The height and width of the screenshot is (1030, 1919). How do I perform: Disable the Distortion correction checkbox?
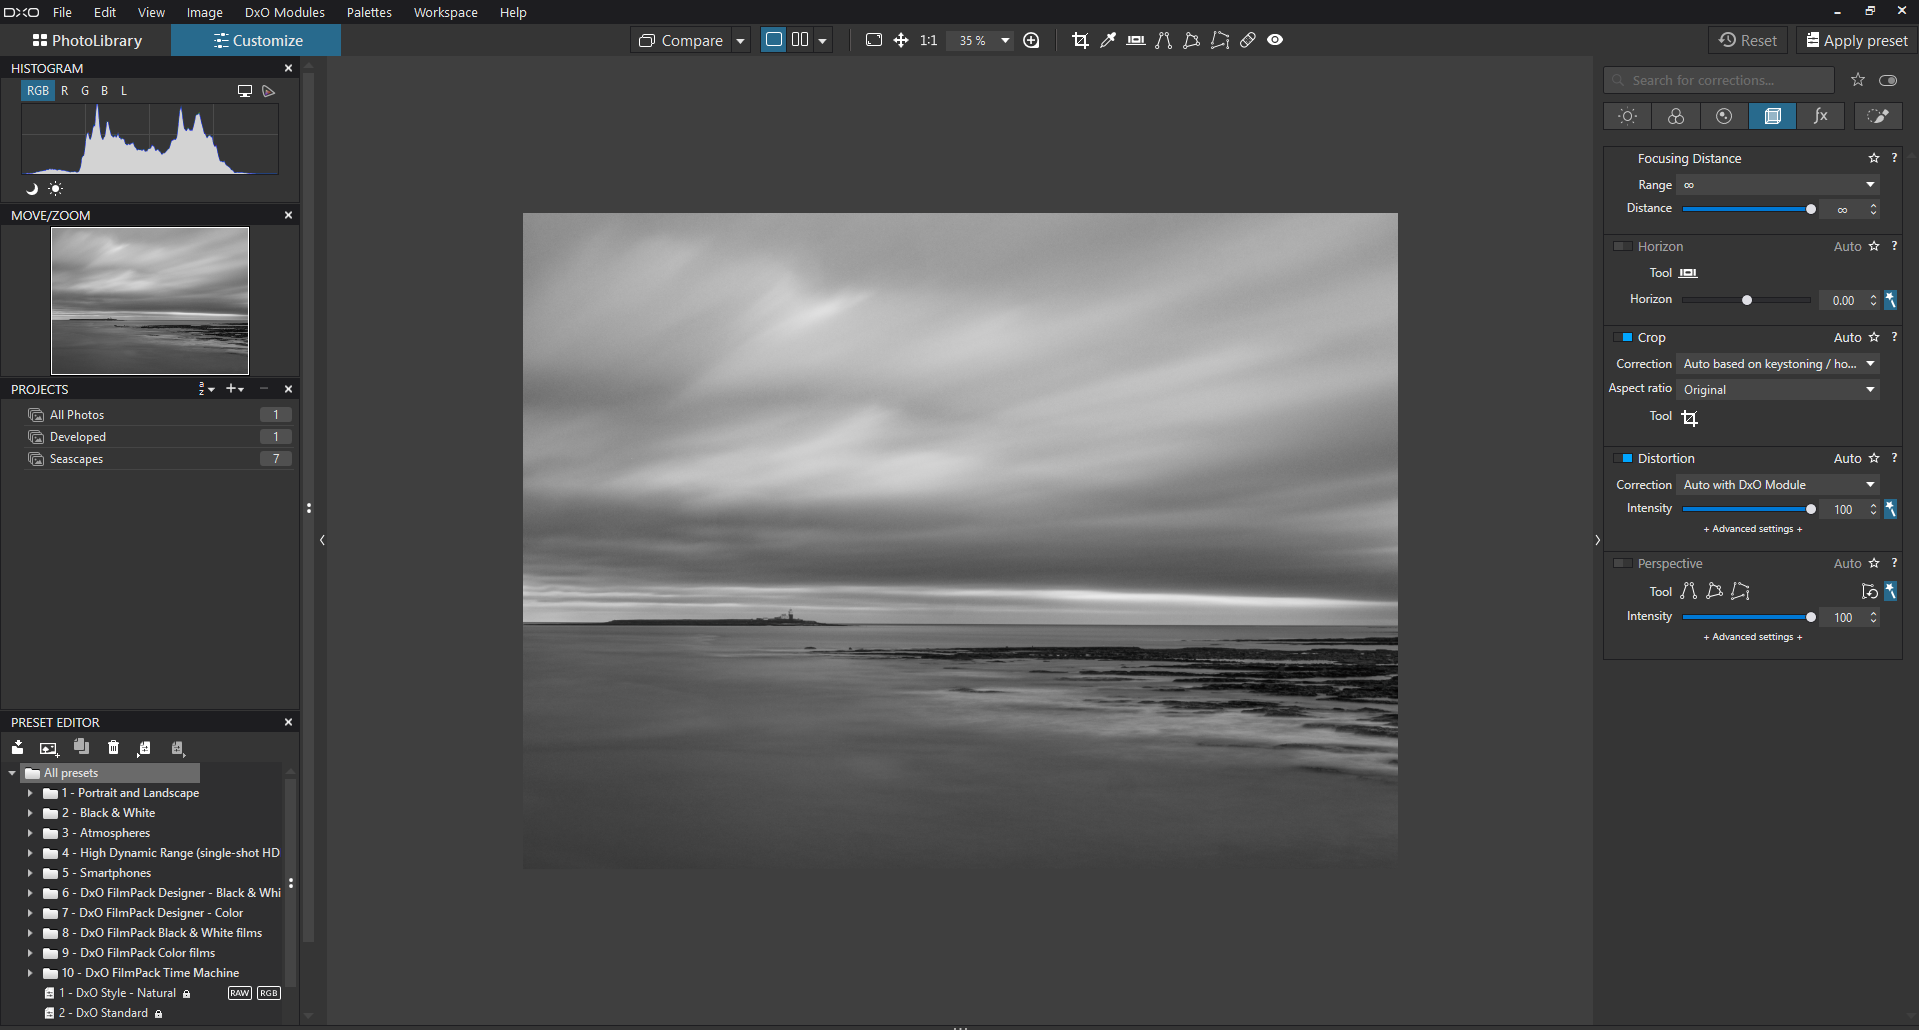1623,458
